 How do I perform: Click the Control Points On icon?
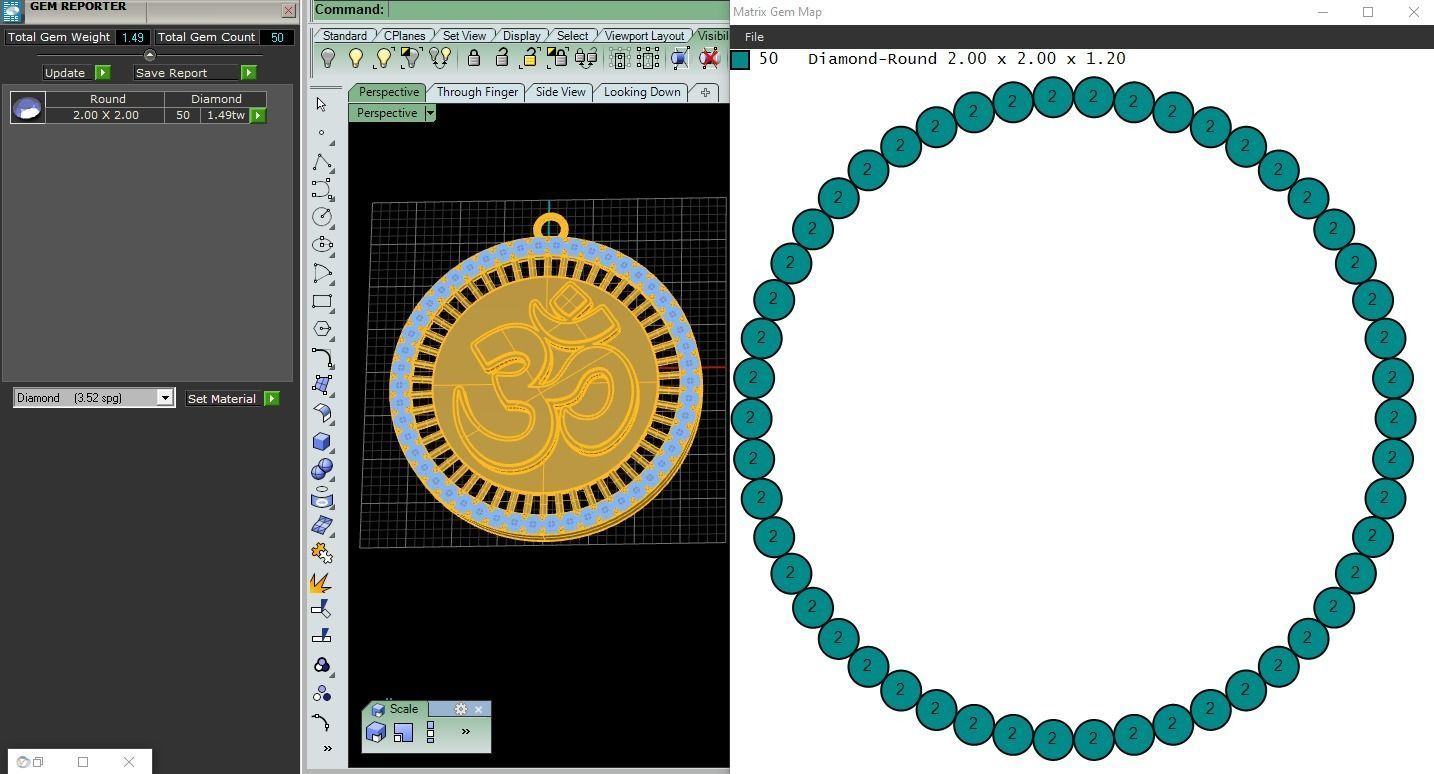click(619, 59)
